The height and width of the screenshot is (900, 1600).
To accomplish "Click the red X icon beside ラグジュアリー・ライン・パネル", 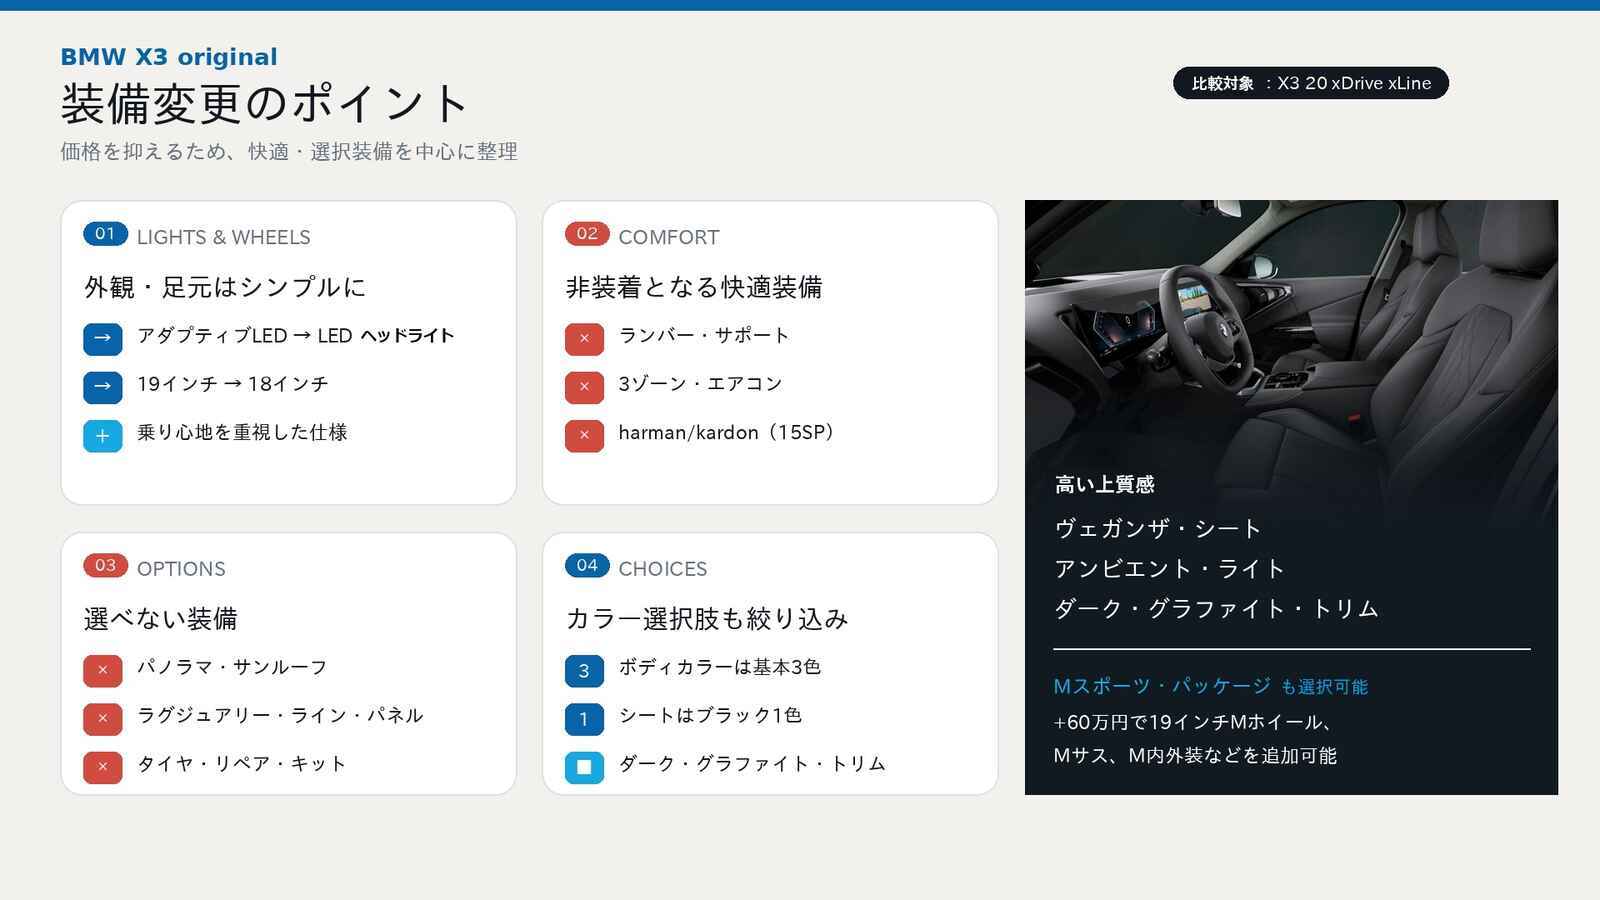I will (x=103, y=718).
